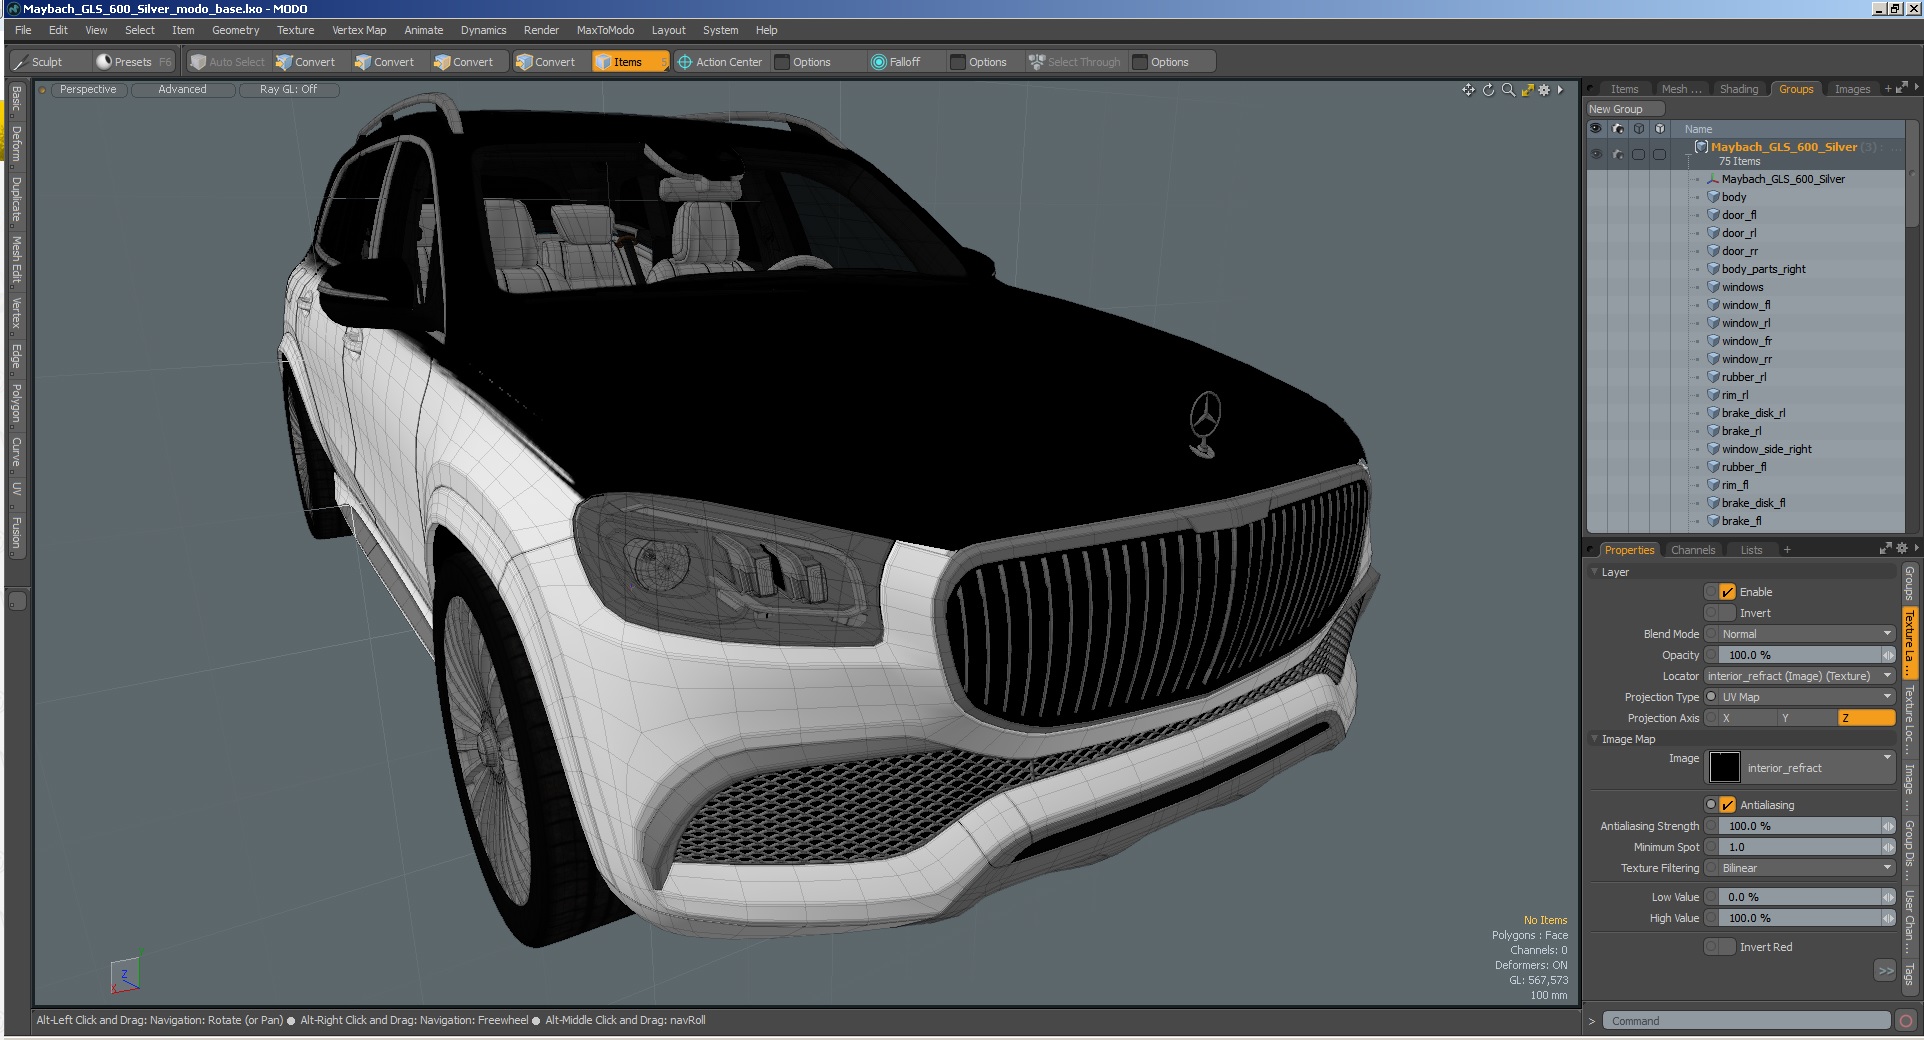
Task: Click the New Group button
Action: pos(1625,109)
